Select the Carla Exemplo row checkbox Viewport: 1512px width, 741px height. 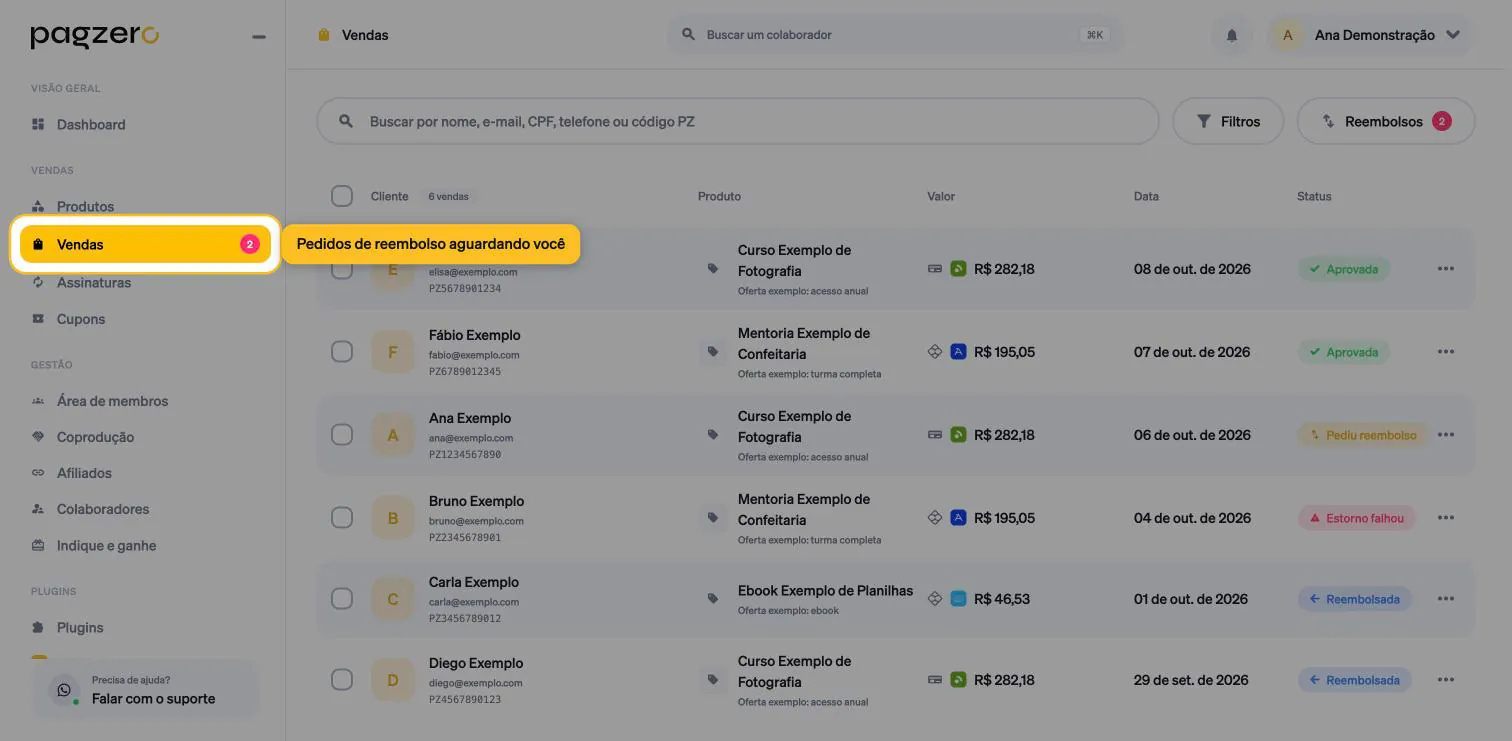(342, 599)
